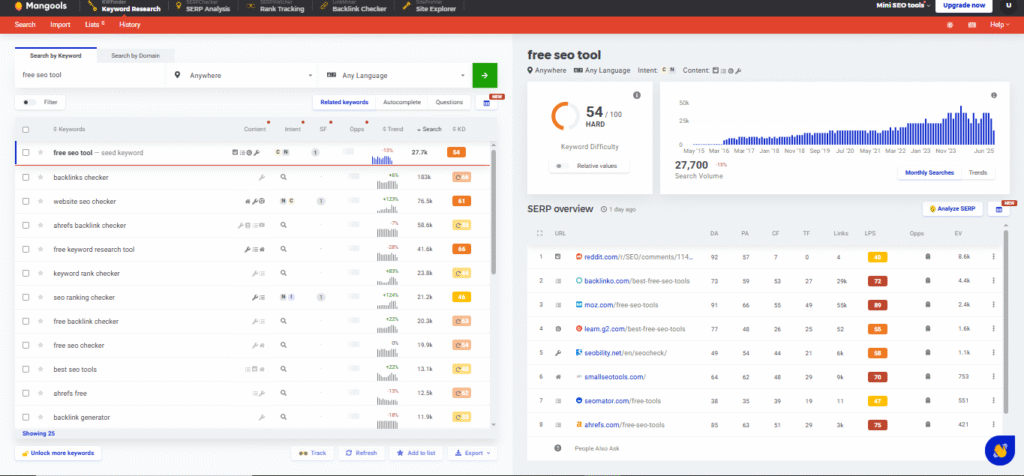This screenshot has height=476, width=1024.
Task: Switch to Questions tab
Action: 449,103
